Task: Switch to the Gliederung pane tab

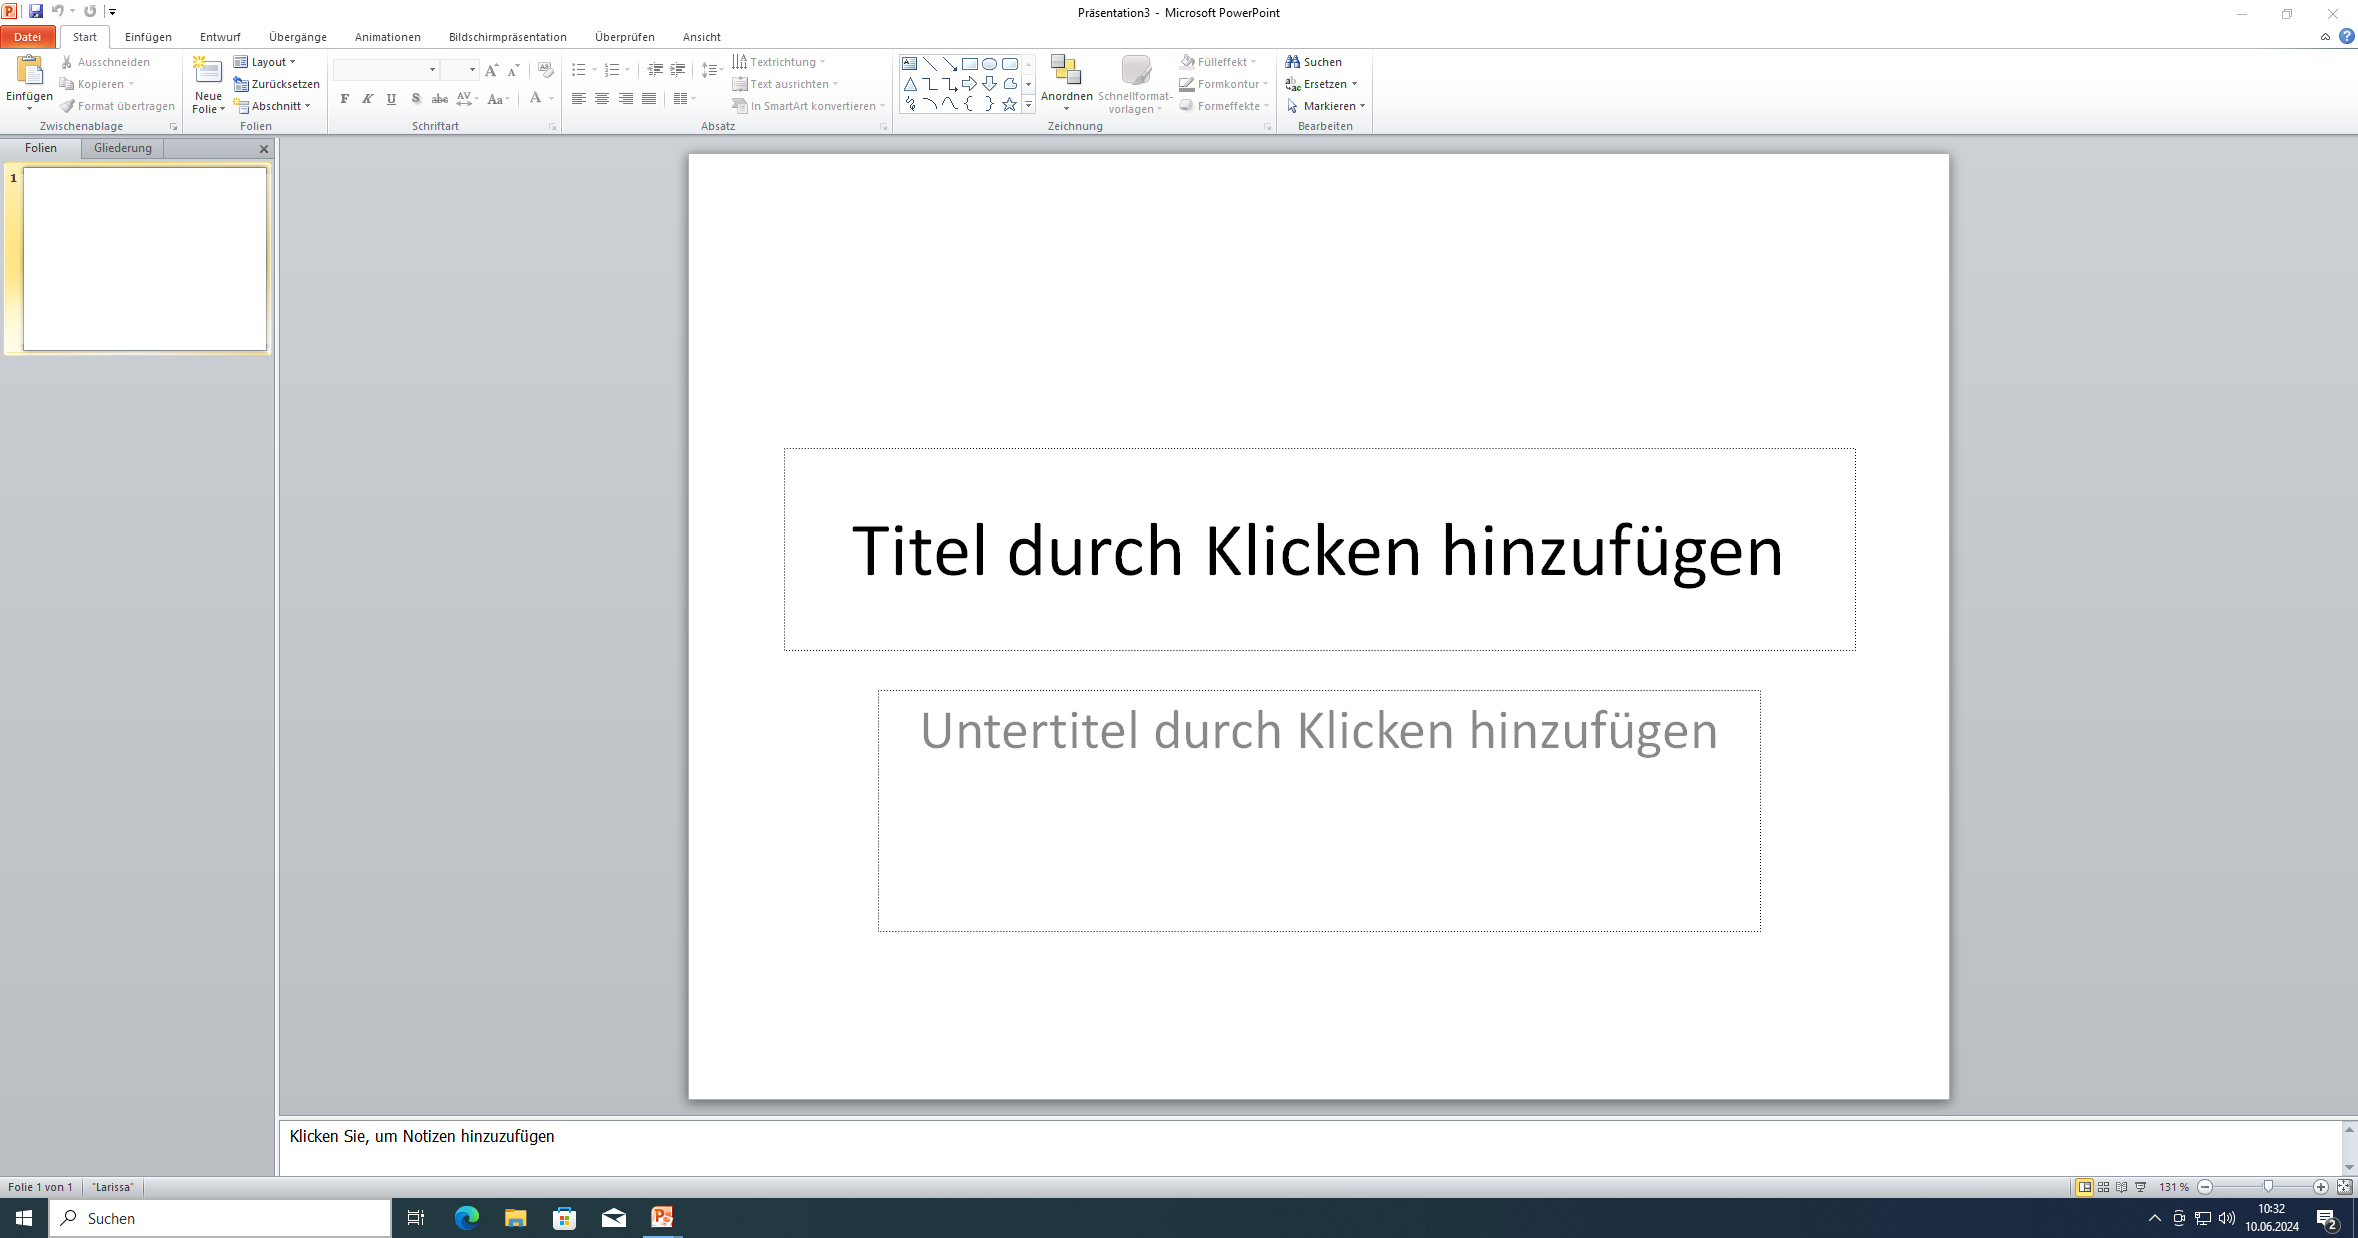Action: coord(123,148)
